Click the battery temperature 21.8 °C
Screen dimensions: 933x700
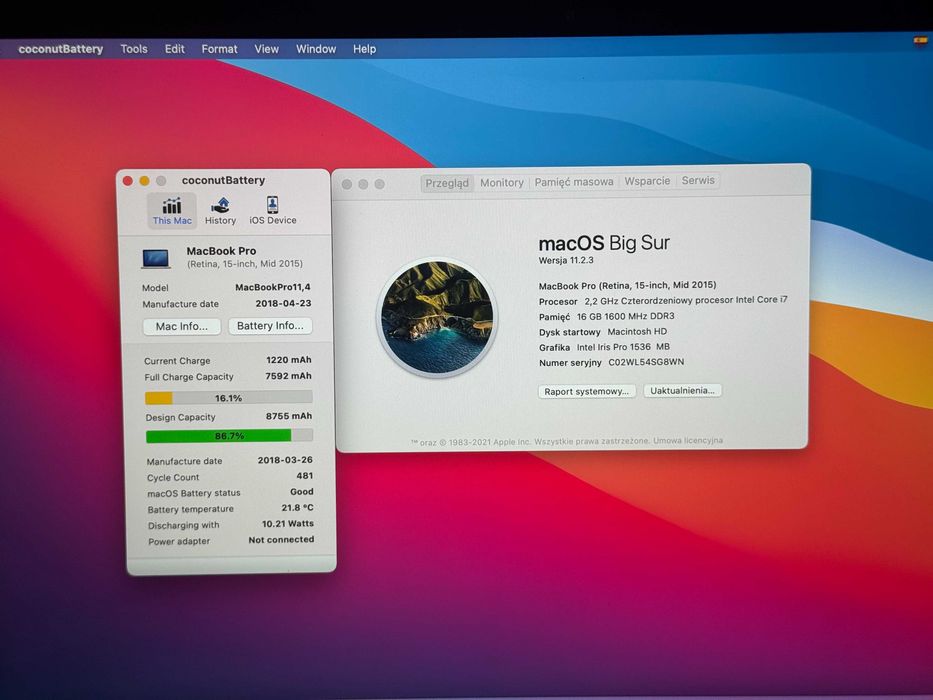click(298, 508)
